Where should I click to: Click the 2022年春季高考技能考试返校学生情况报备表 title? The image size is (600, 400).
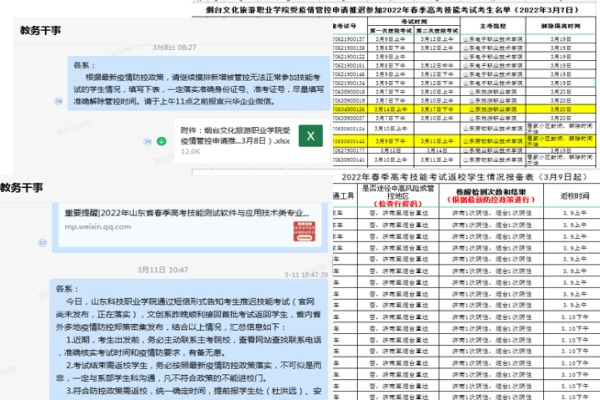(x=464, y=177)
